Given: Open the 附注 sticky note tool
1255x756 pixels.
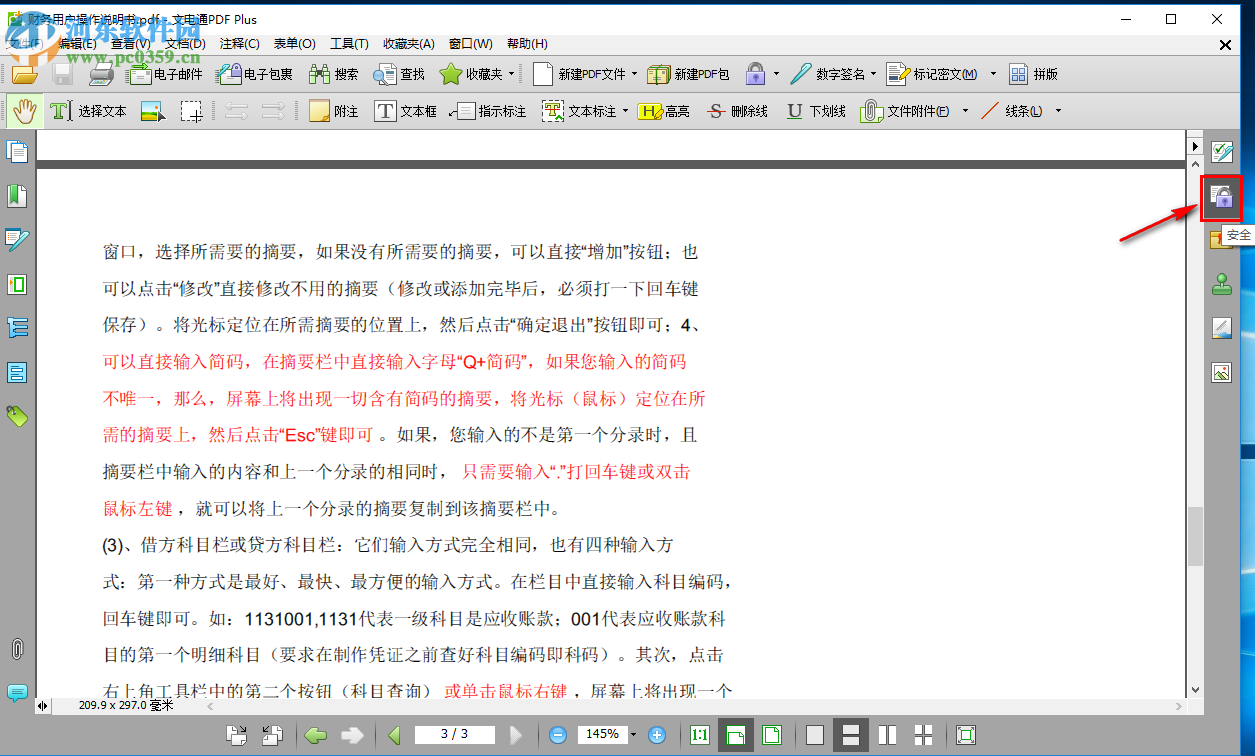Looking at the screenshot, I should pos(333,111).
